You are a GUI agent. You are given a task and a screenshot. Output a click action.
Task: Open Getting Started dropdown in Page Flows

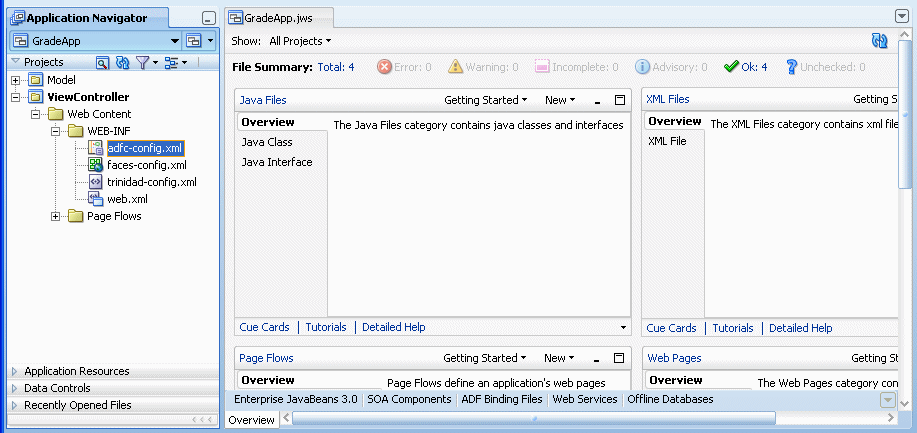(x=484, y=358)
